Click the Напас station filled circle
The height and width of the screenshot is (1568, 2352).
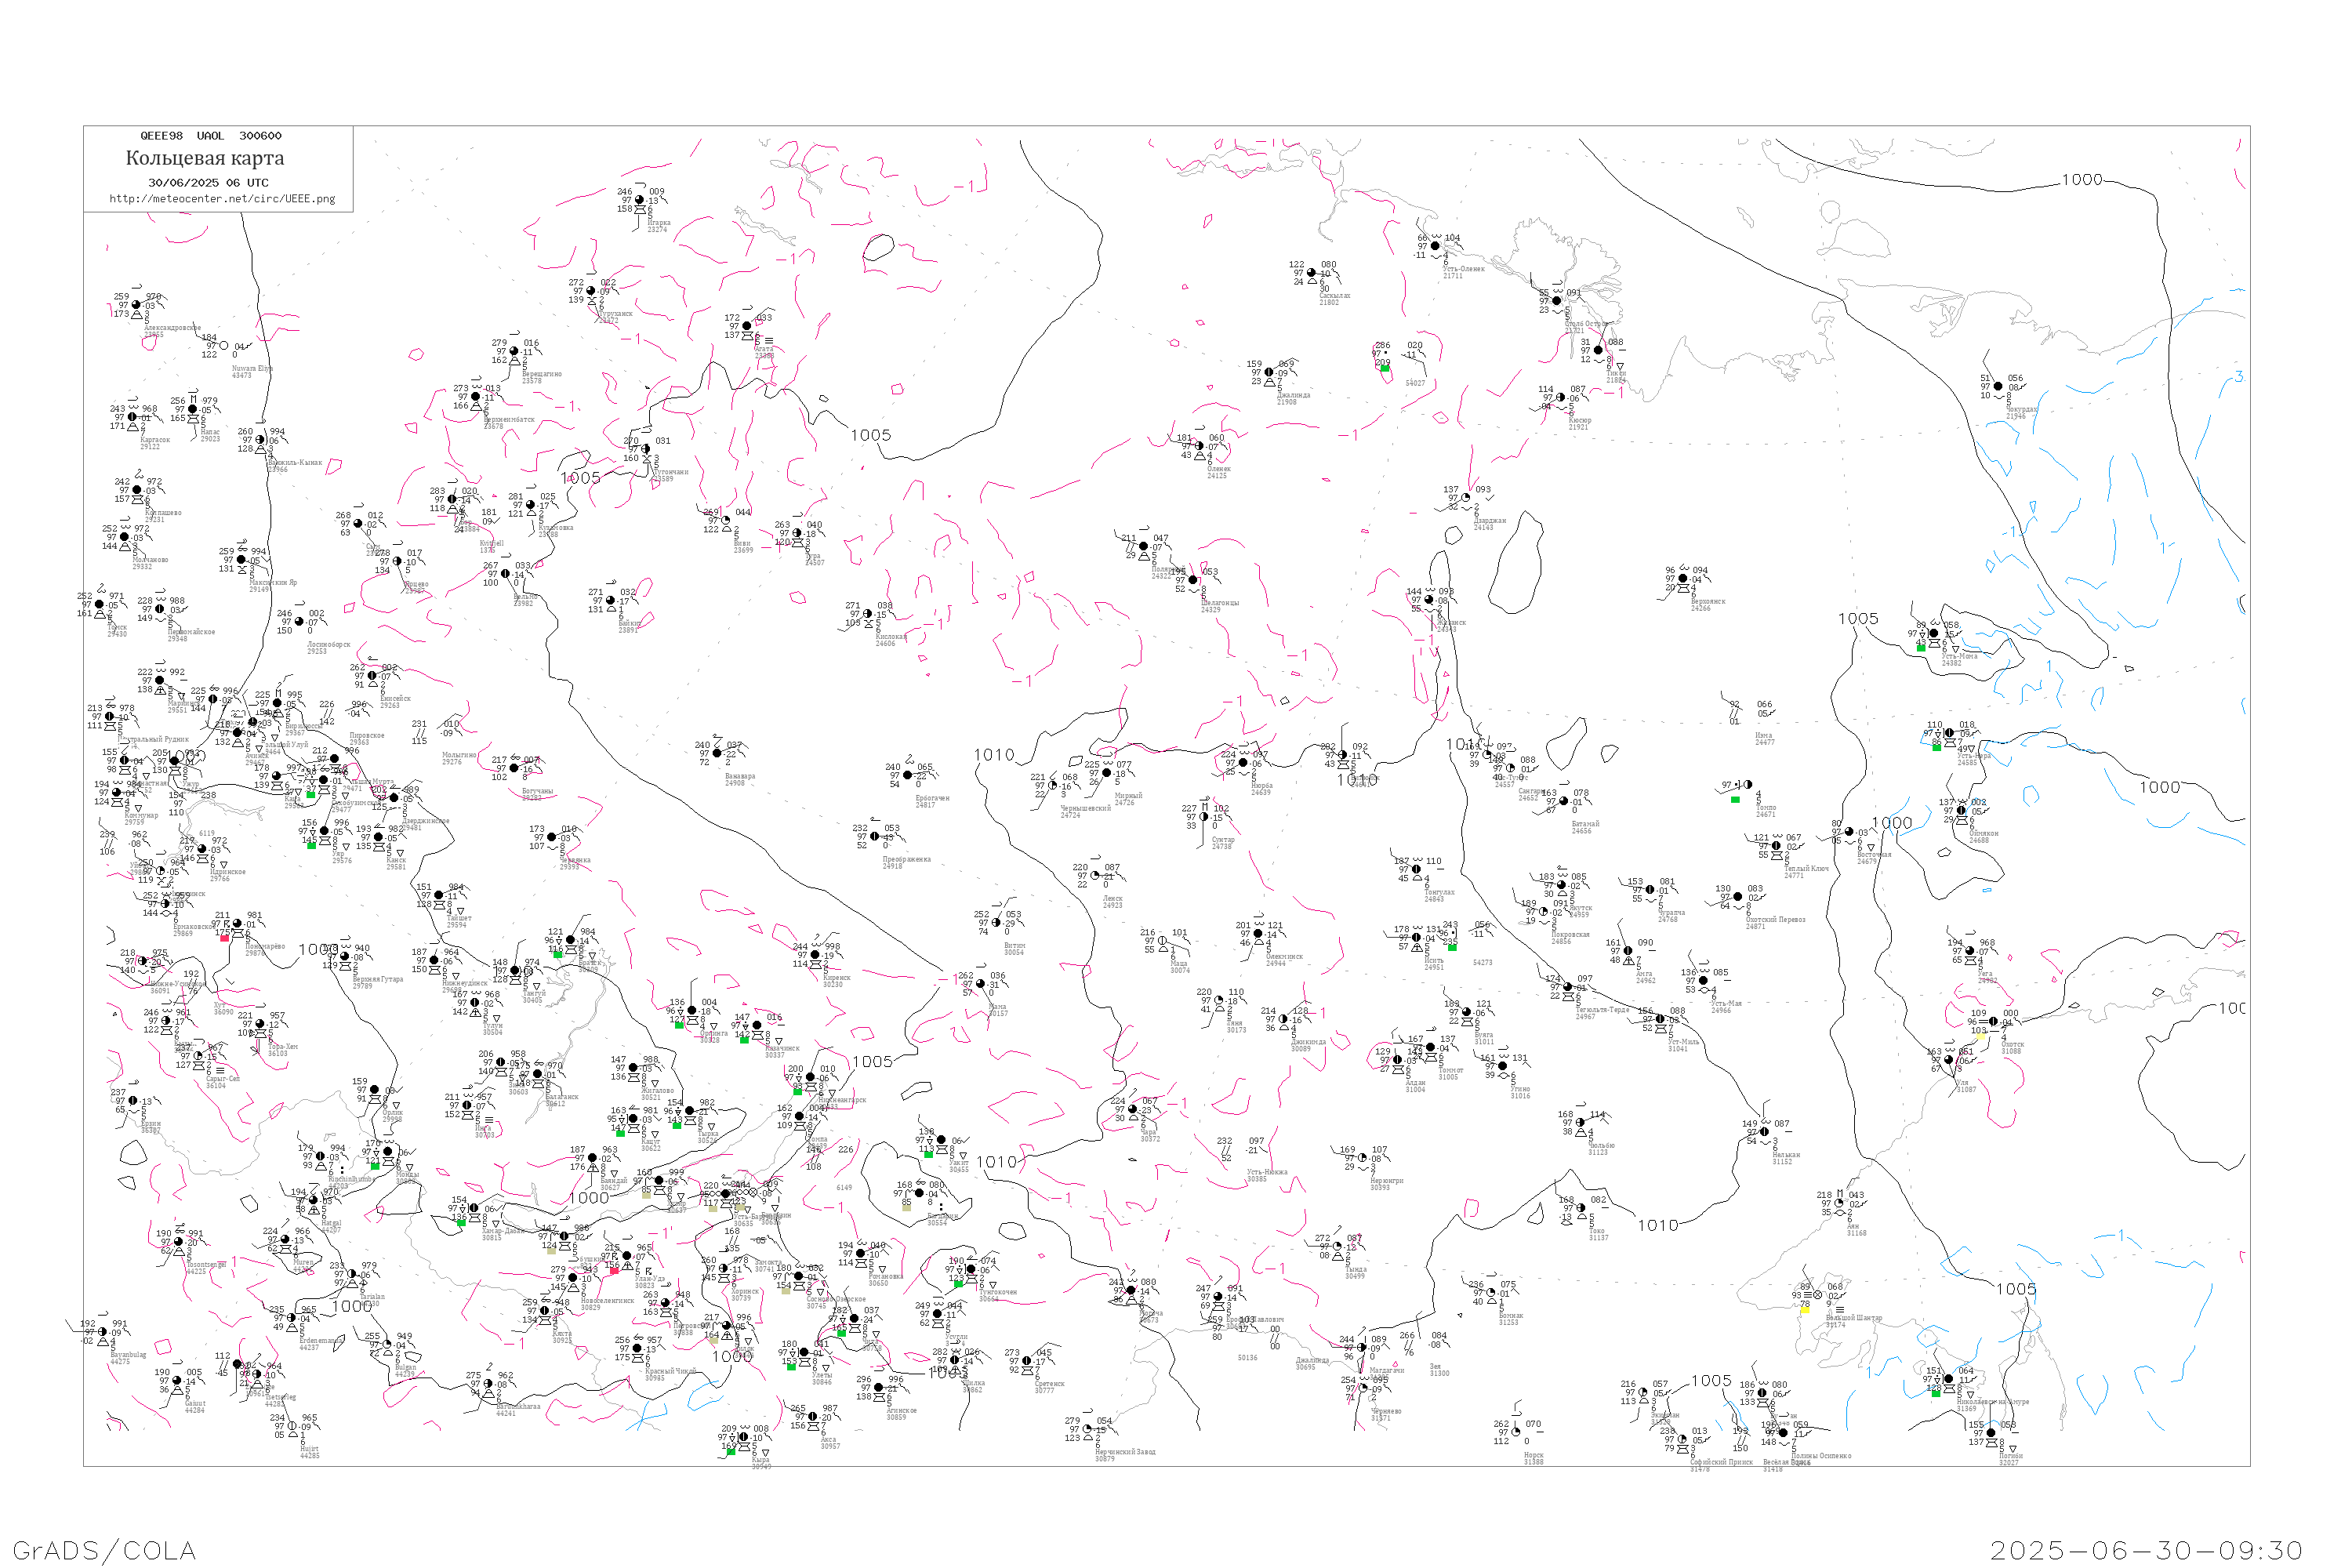click(x=193, y=409)
